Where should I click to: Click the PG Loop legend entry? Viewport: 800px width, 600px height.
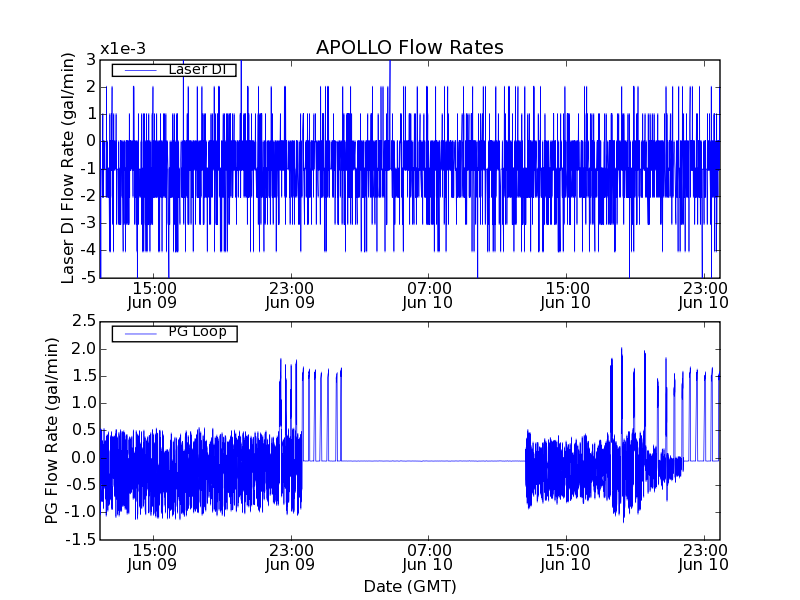click(174, 333)
